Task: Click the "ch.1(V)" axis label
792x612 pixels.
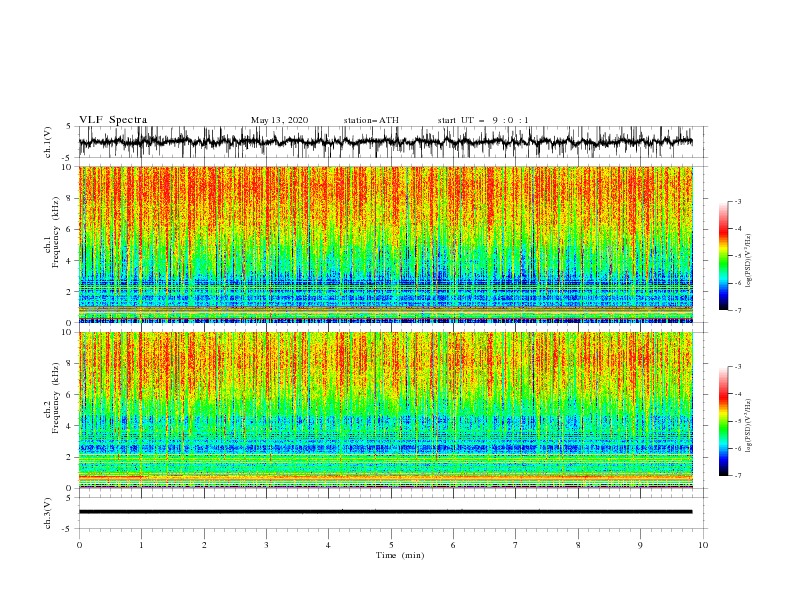Action: coord(48,142)
